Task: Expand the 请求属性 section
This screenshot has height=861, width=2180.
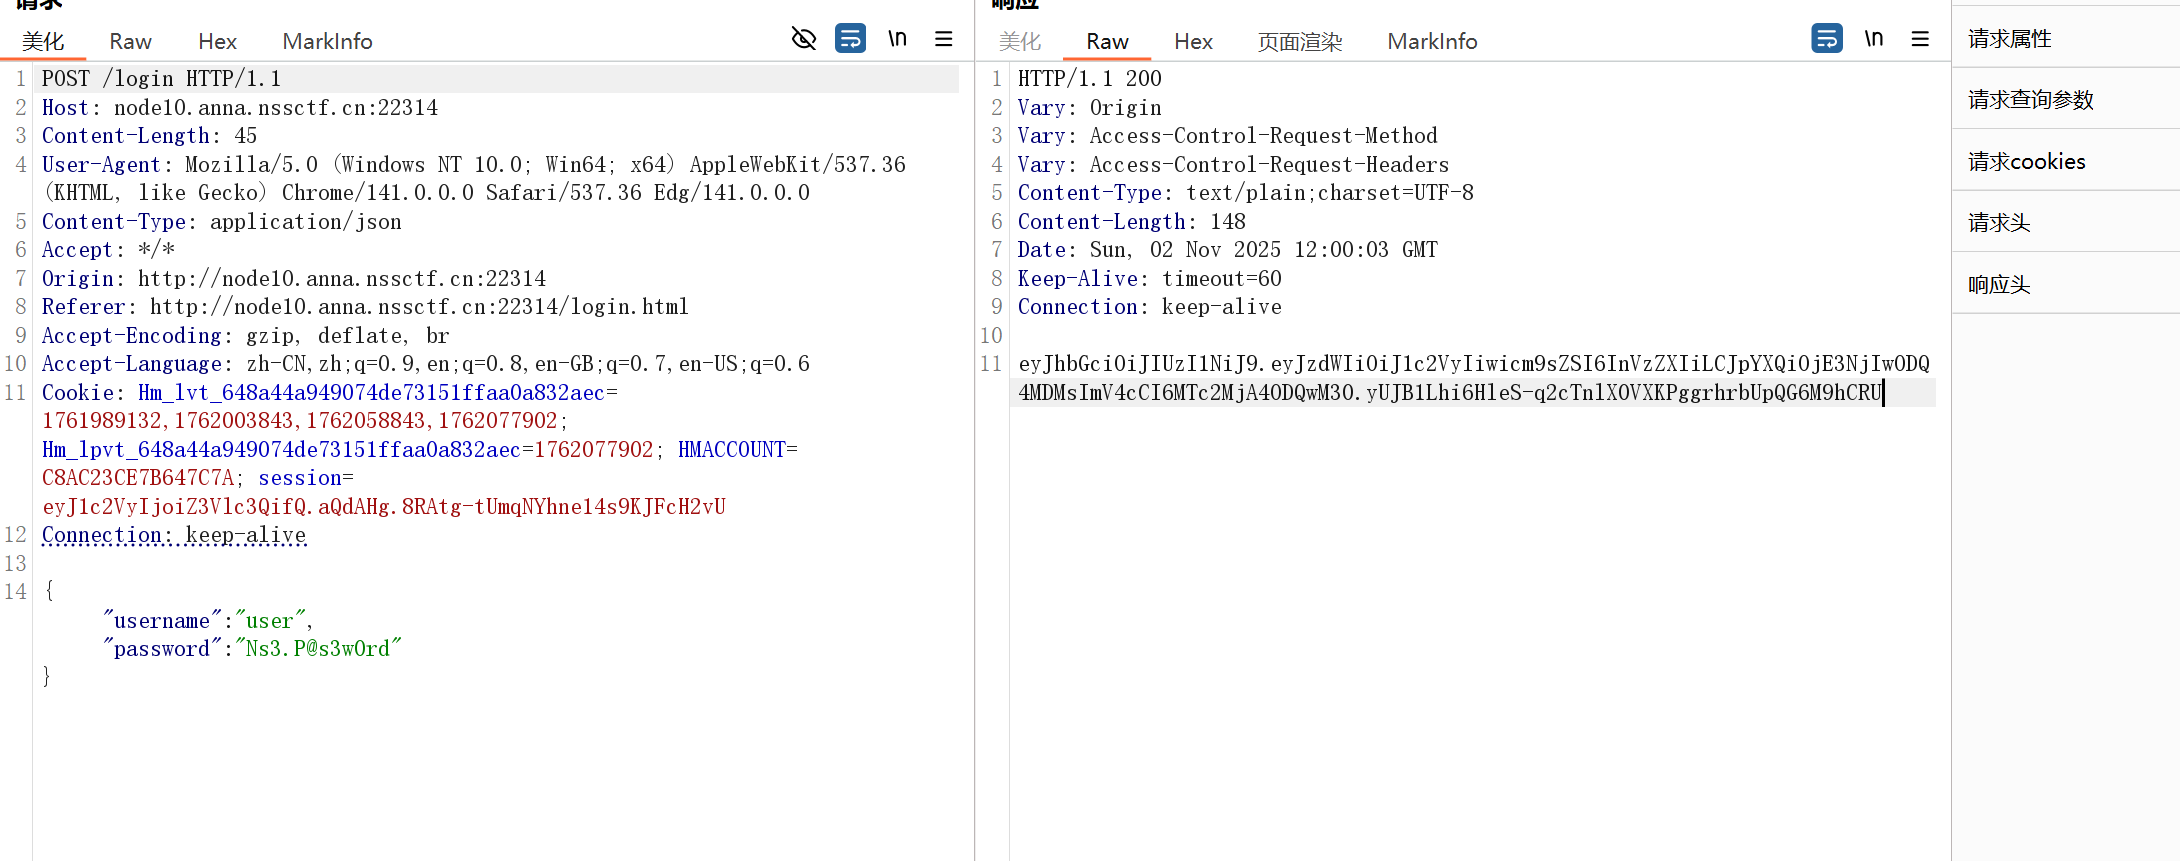Action: pos(2010,39)
